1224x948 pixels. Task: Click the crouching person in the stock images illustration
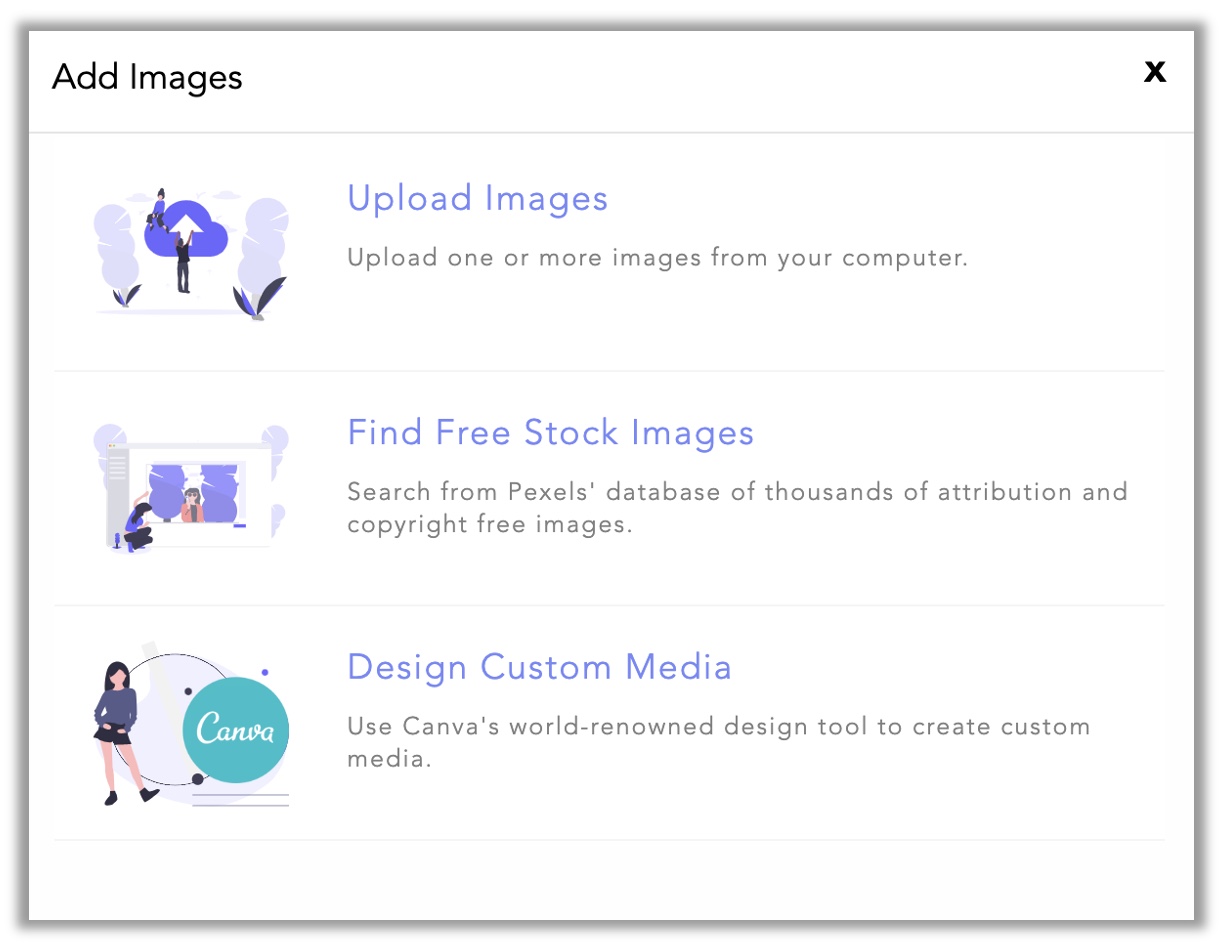tap(138, 527)
